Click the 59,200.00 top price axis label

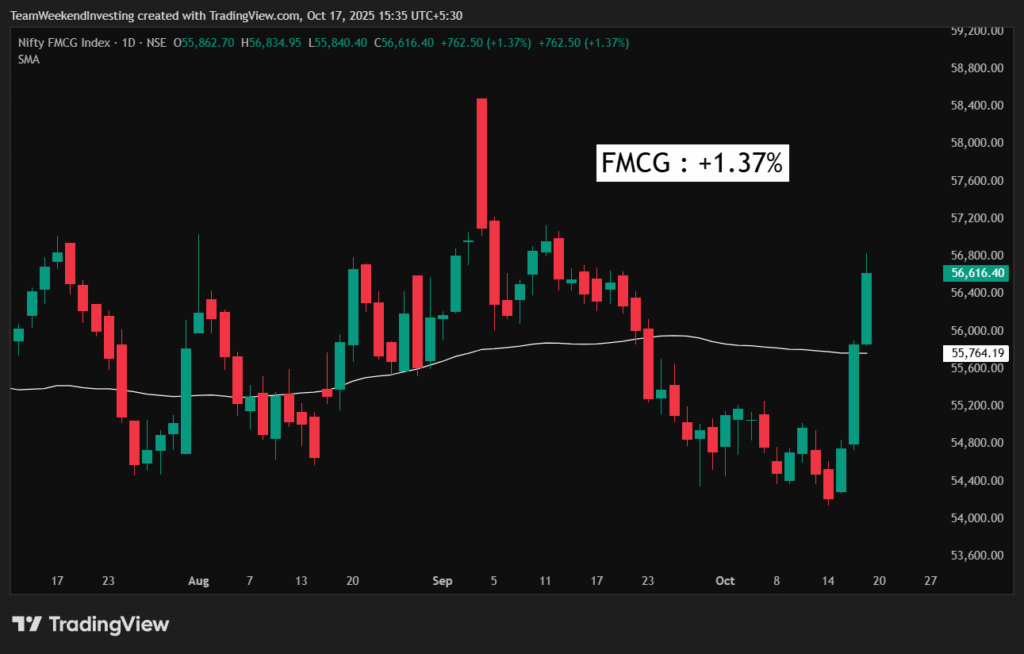[x=975, y=31]
